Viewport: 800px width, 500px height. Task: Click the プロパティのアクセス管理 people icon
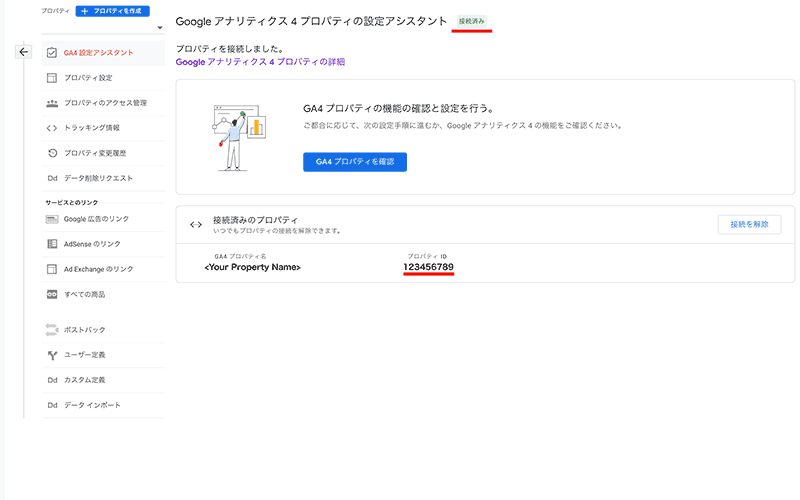(x=52, y=103)
